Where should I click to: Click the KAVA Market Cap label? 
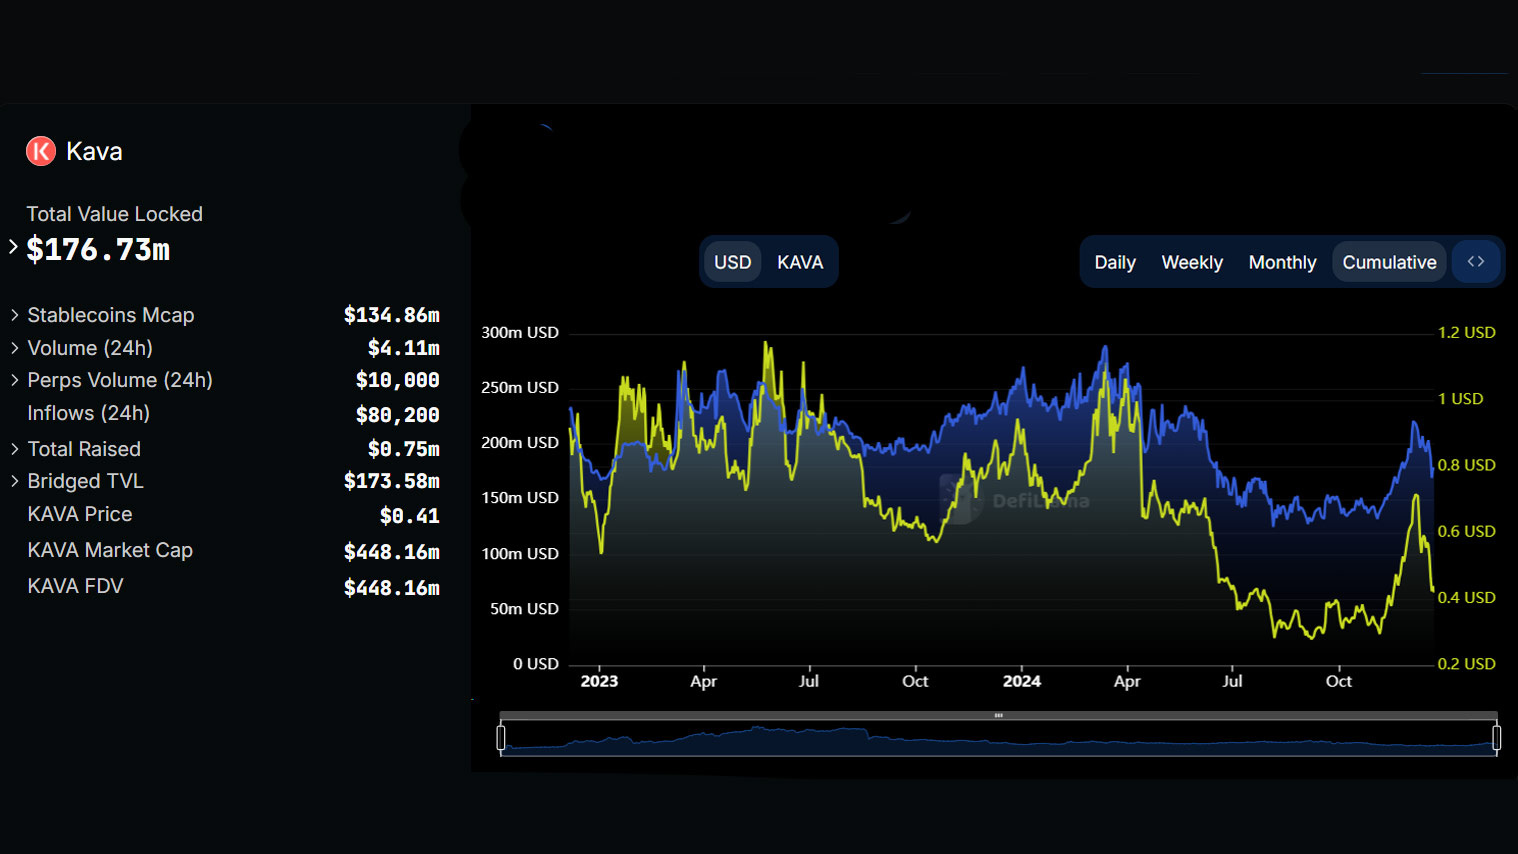pyautogui.click(x=110, y=550)
